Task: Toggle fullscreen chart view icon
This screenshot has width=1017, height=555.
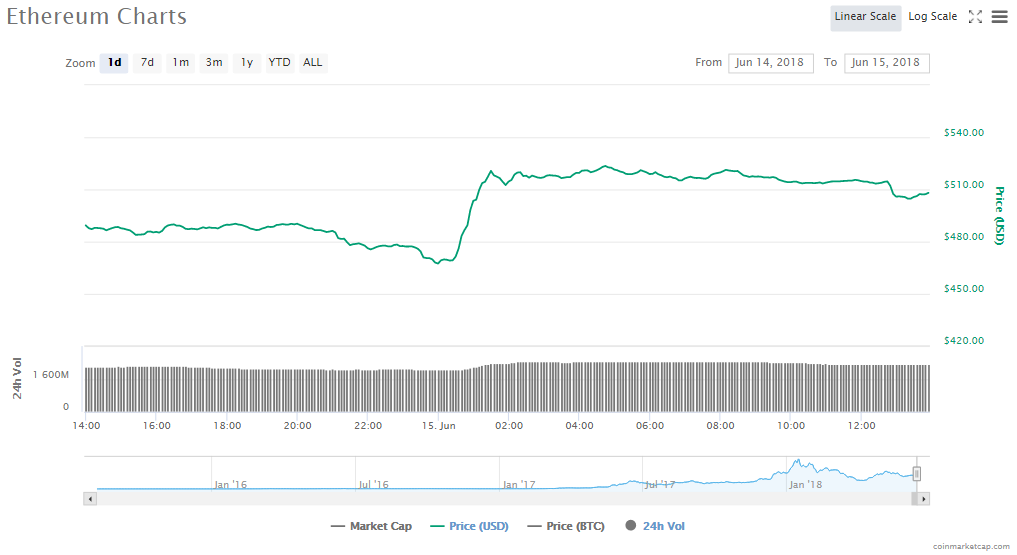Action: point(976,17)
